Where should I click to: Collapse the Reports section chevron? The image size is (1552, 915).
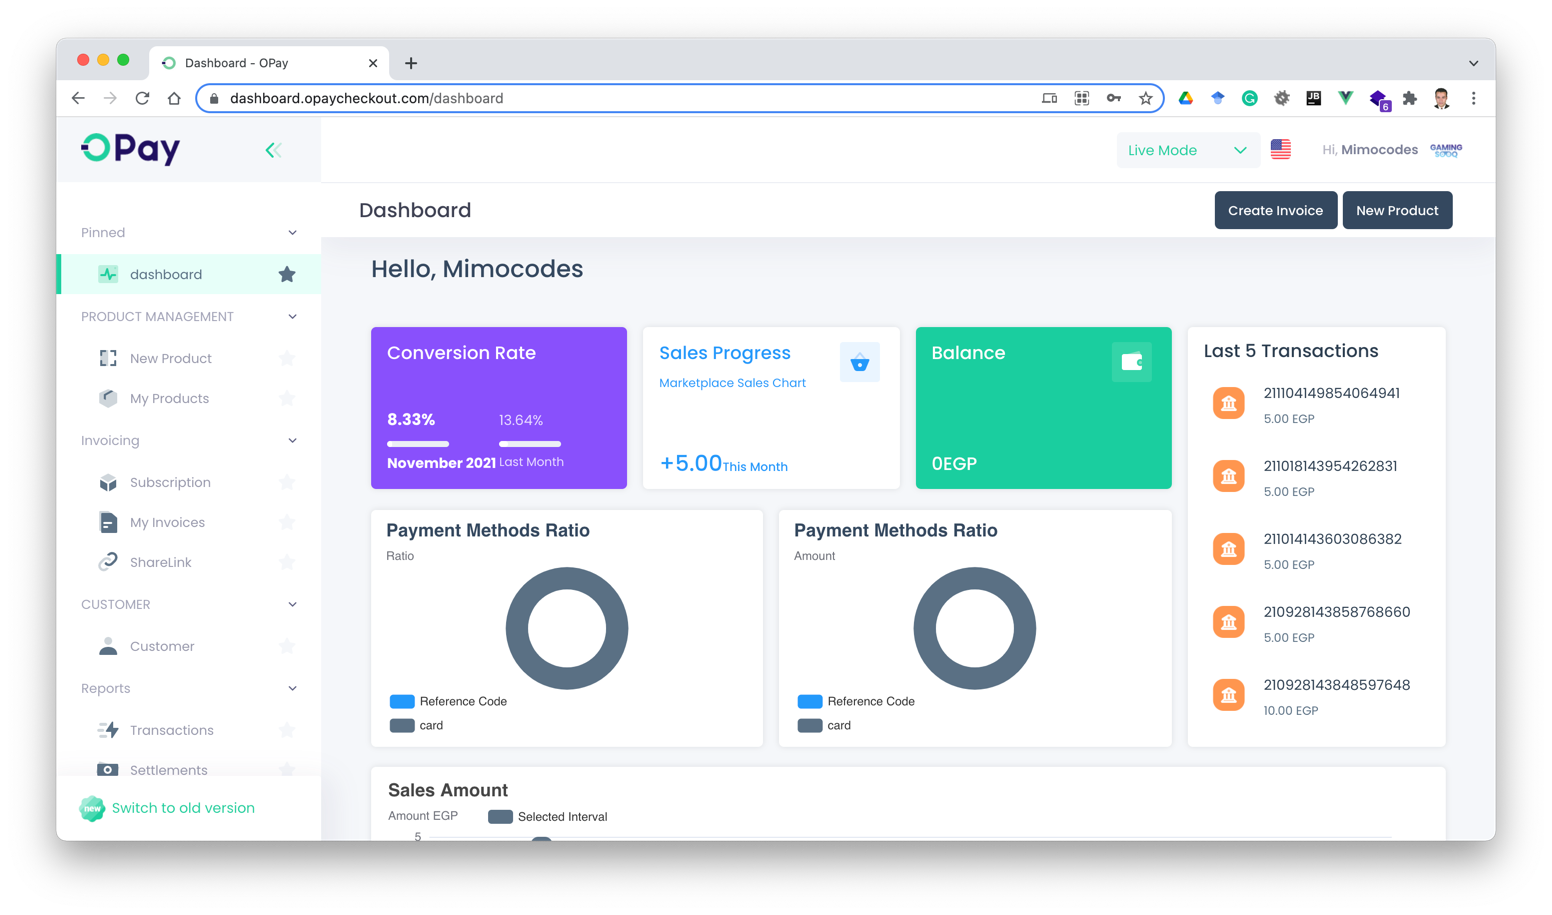click(x=292, y=689)
